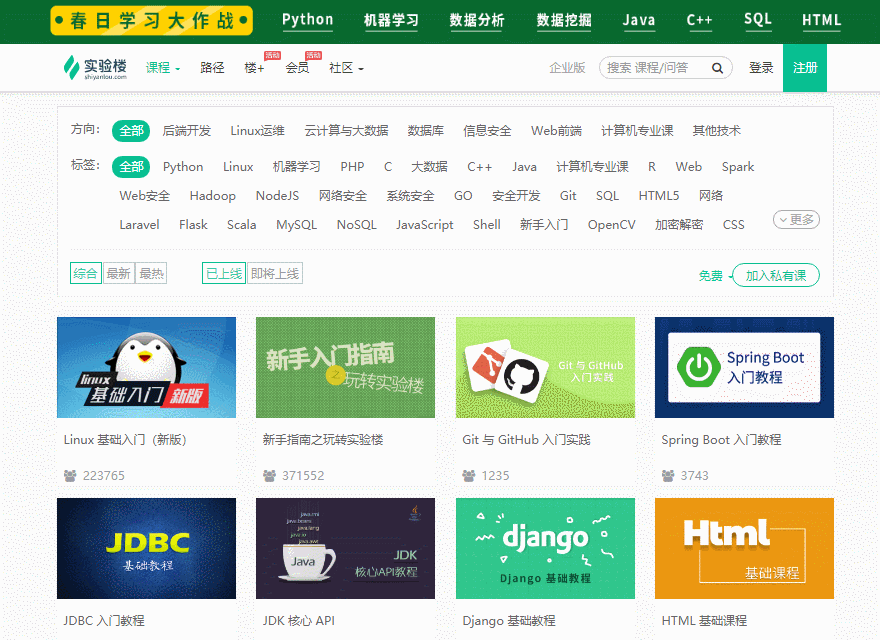Image resolution: width=880 pixels, height=640 pixels.
Task: Open the JDK 核心API教程 thumbnail
Action: pyautogui.click(x=345, y=548)
